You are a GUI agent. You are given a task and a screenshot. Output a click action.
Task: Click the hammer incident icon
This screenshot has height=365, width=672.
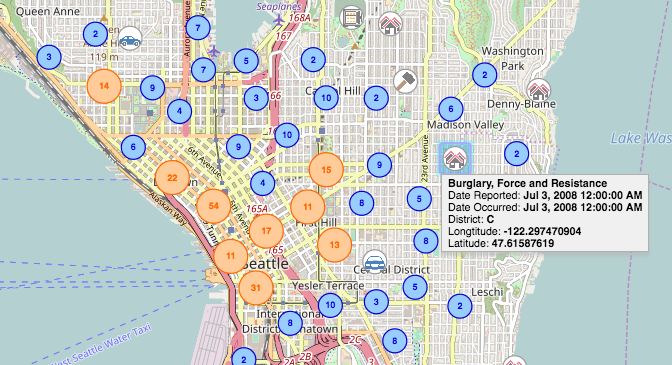tap(405, 81)
